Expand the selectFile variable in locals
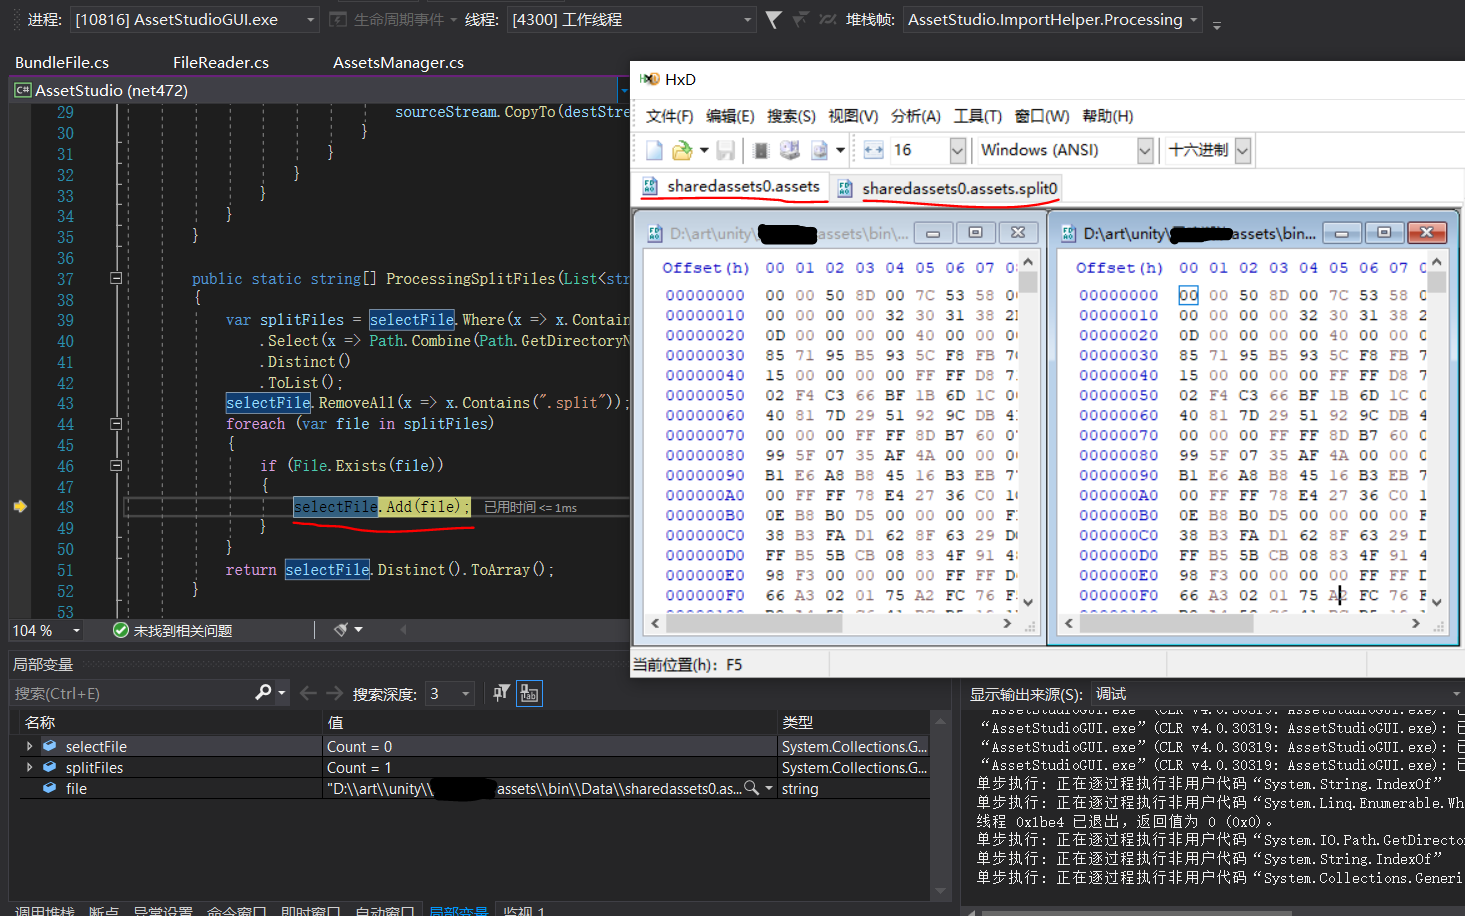The height and width of the screenshot is (916, 1465). (x=29, y=746)
